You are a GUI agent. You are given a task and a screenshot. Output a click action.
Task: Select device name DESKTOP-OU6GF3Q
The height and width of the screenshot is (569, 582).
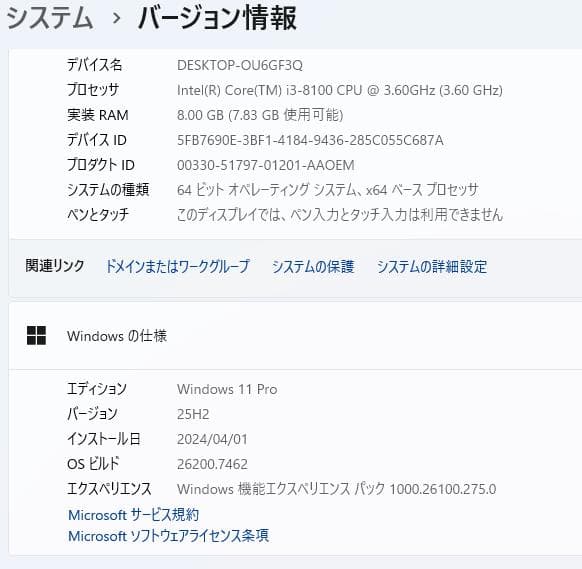click(240, 65)
